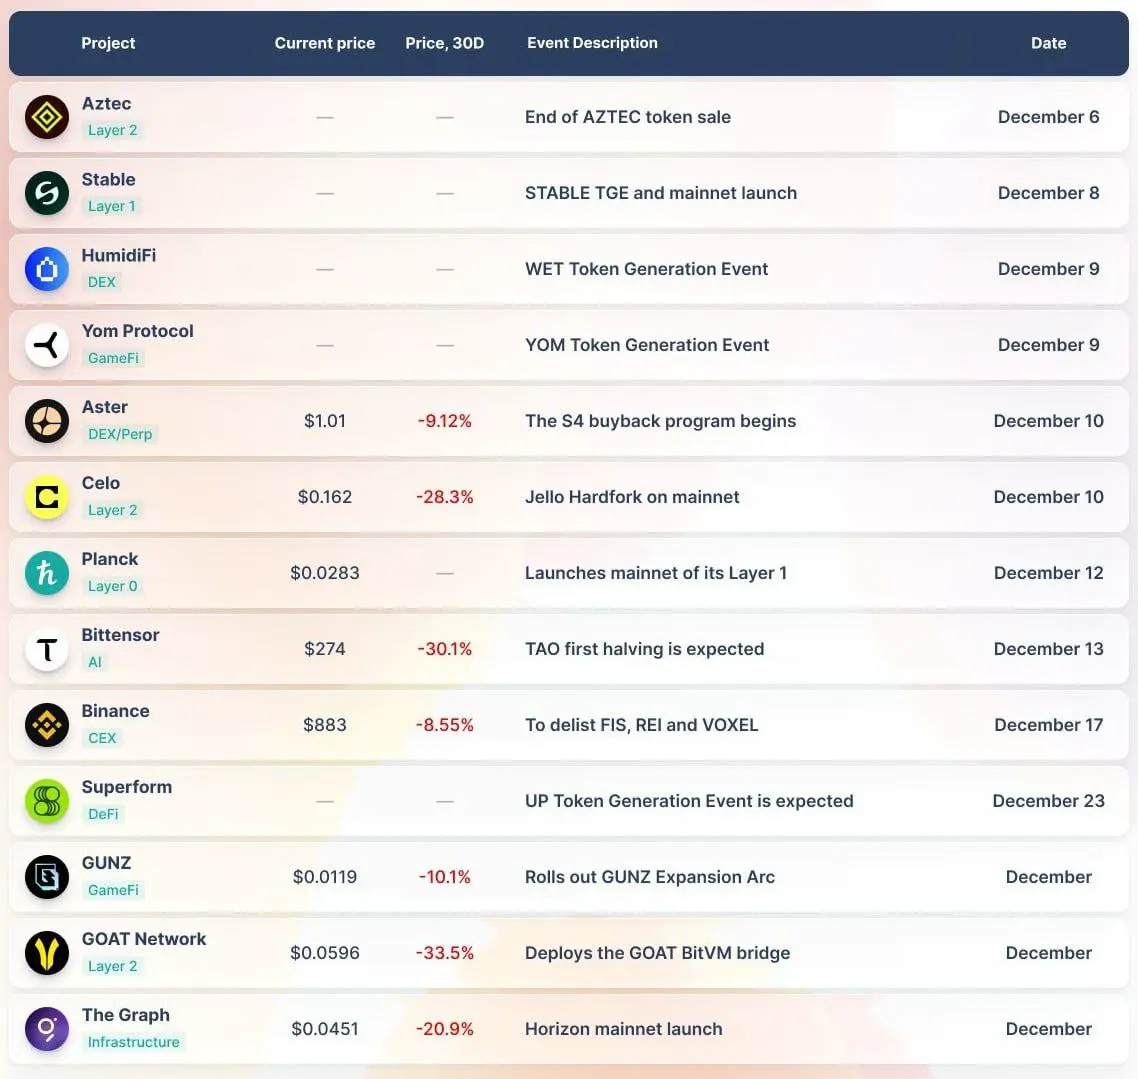Click 'To delist FIS, REI and VOXEL'

point(642,725)
